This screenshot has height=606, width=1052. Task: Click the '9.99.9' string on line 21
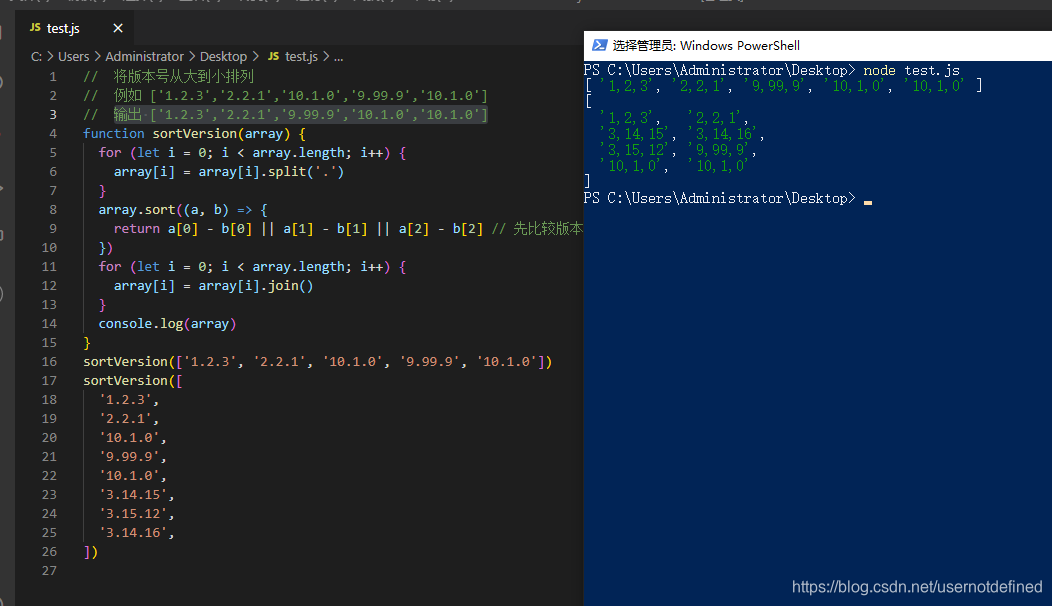129,456
